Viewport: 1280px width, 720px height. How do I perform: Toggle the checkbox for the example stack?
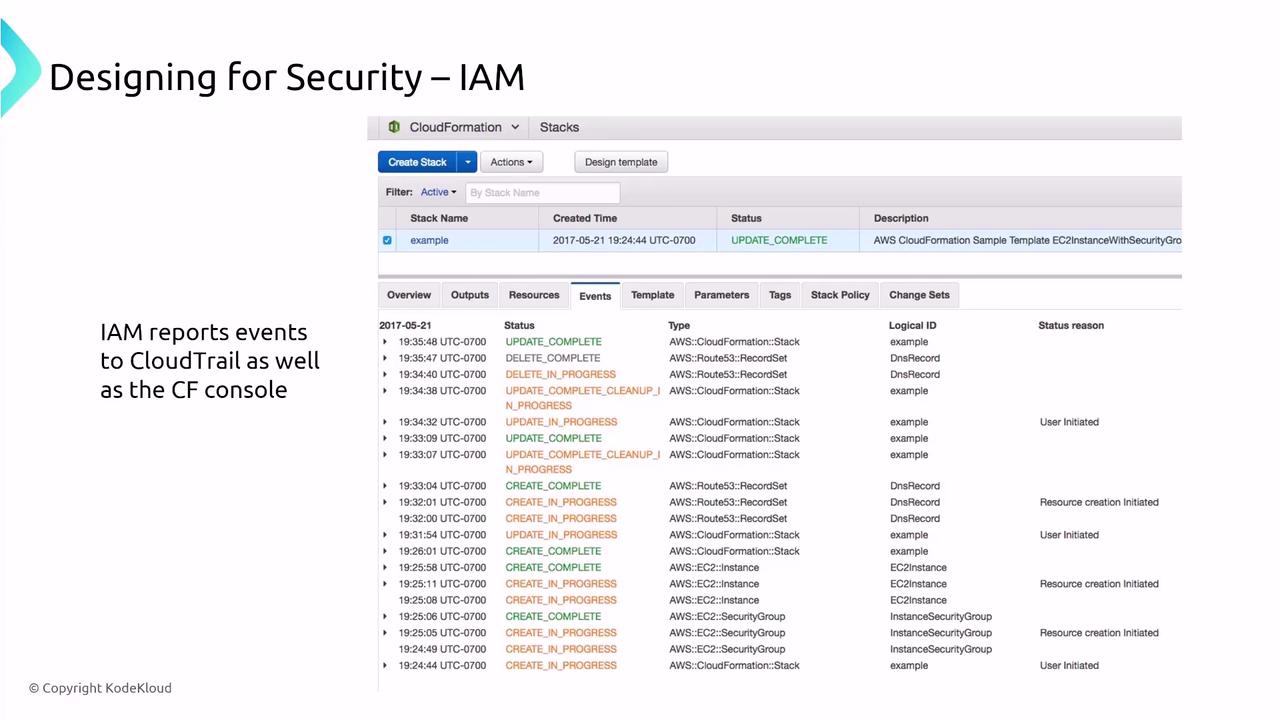pos(387,240)
